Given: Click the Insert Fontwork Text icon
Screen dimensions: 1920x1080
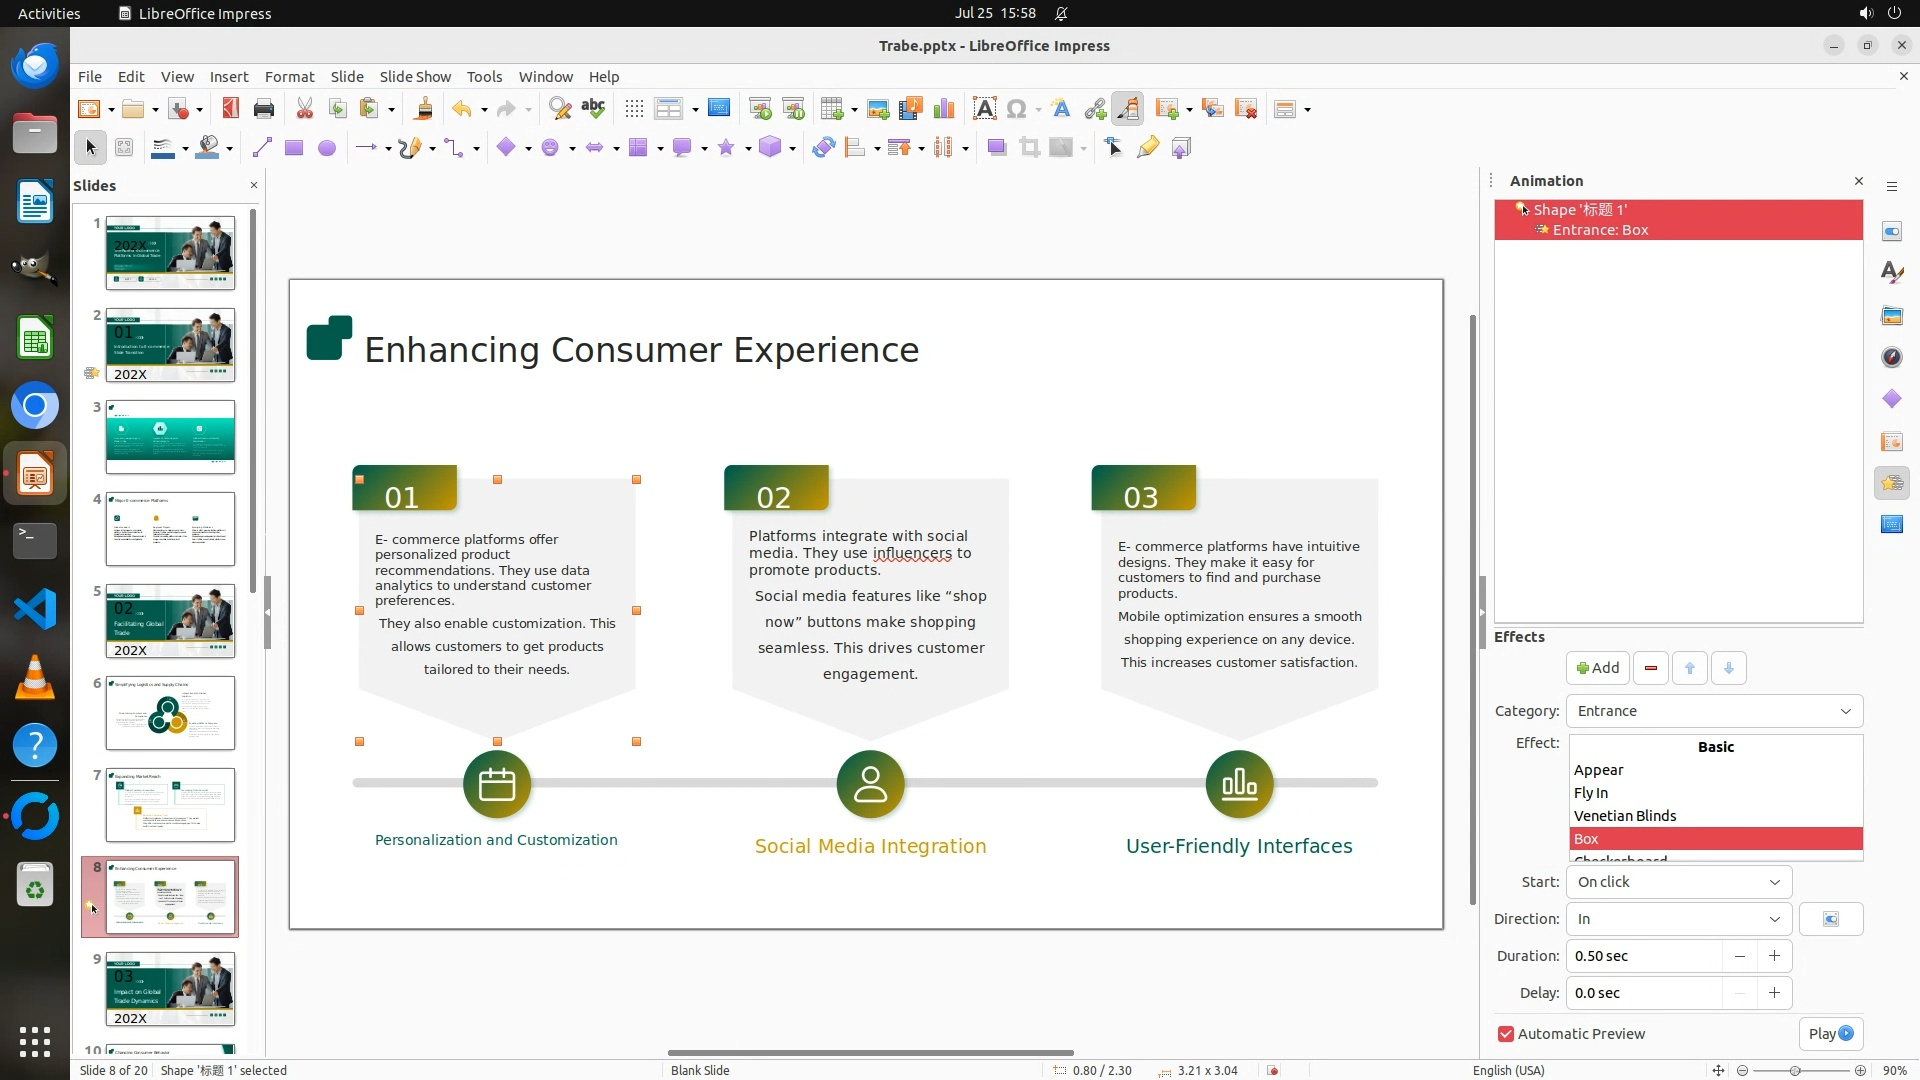Looking at the screenshot, I should tap(1061, 109).
